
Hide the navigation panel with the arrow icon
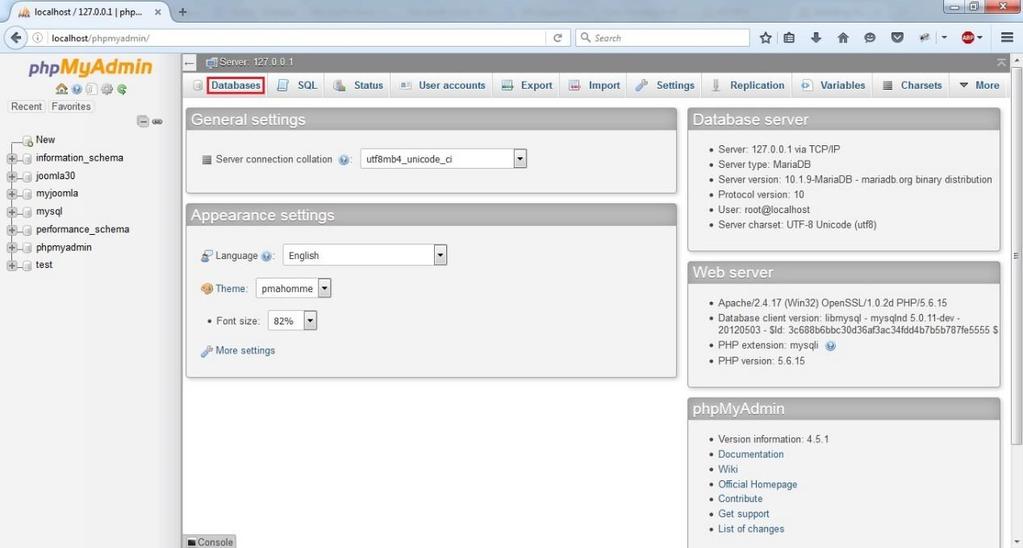click(189, 63)
